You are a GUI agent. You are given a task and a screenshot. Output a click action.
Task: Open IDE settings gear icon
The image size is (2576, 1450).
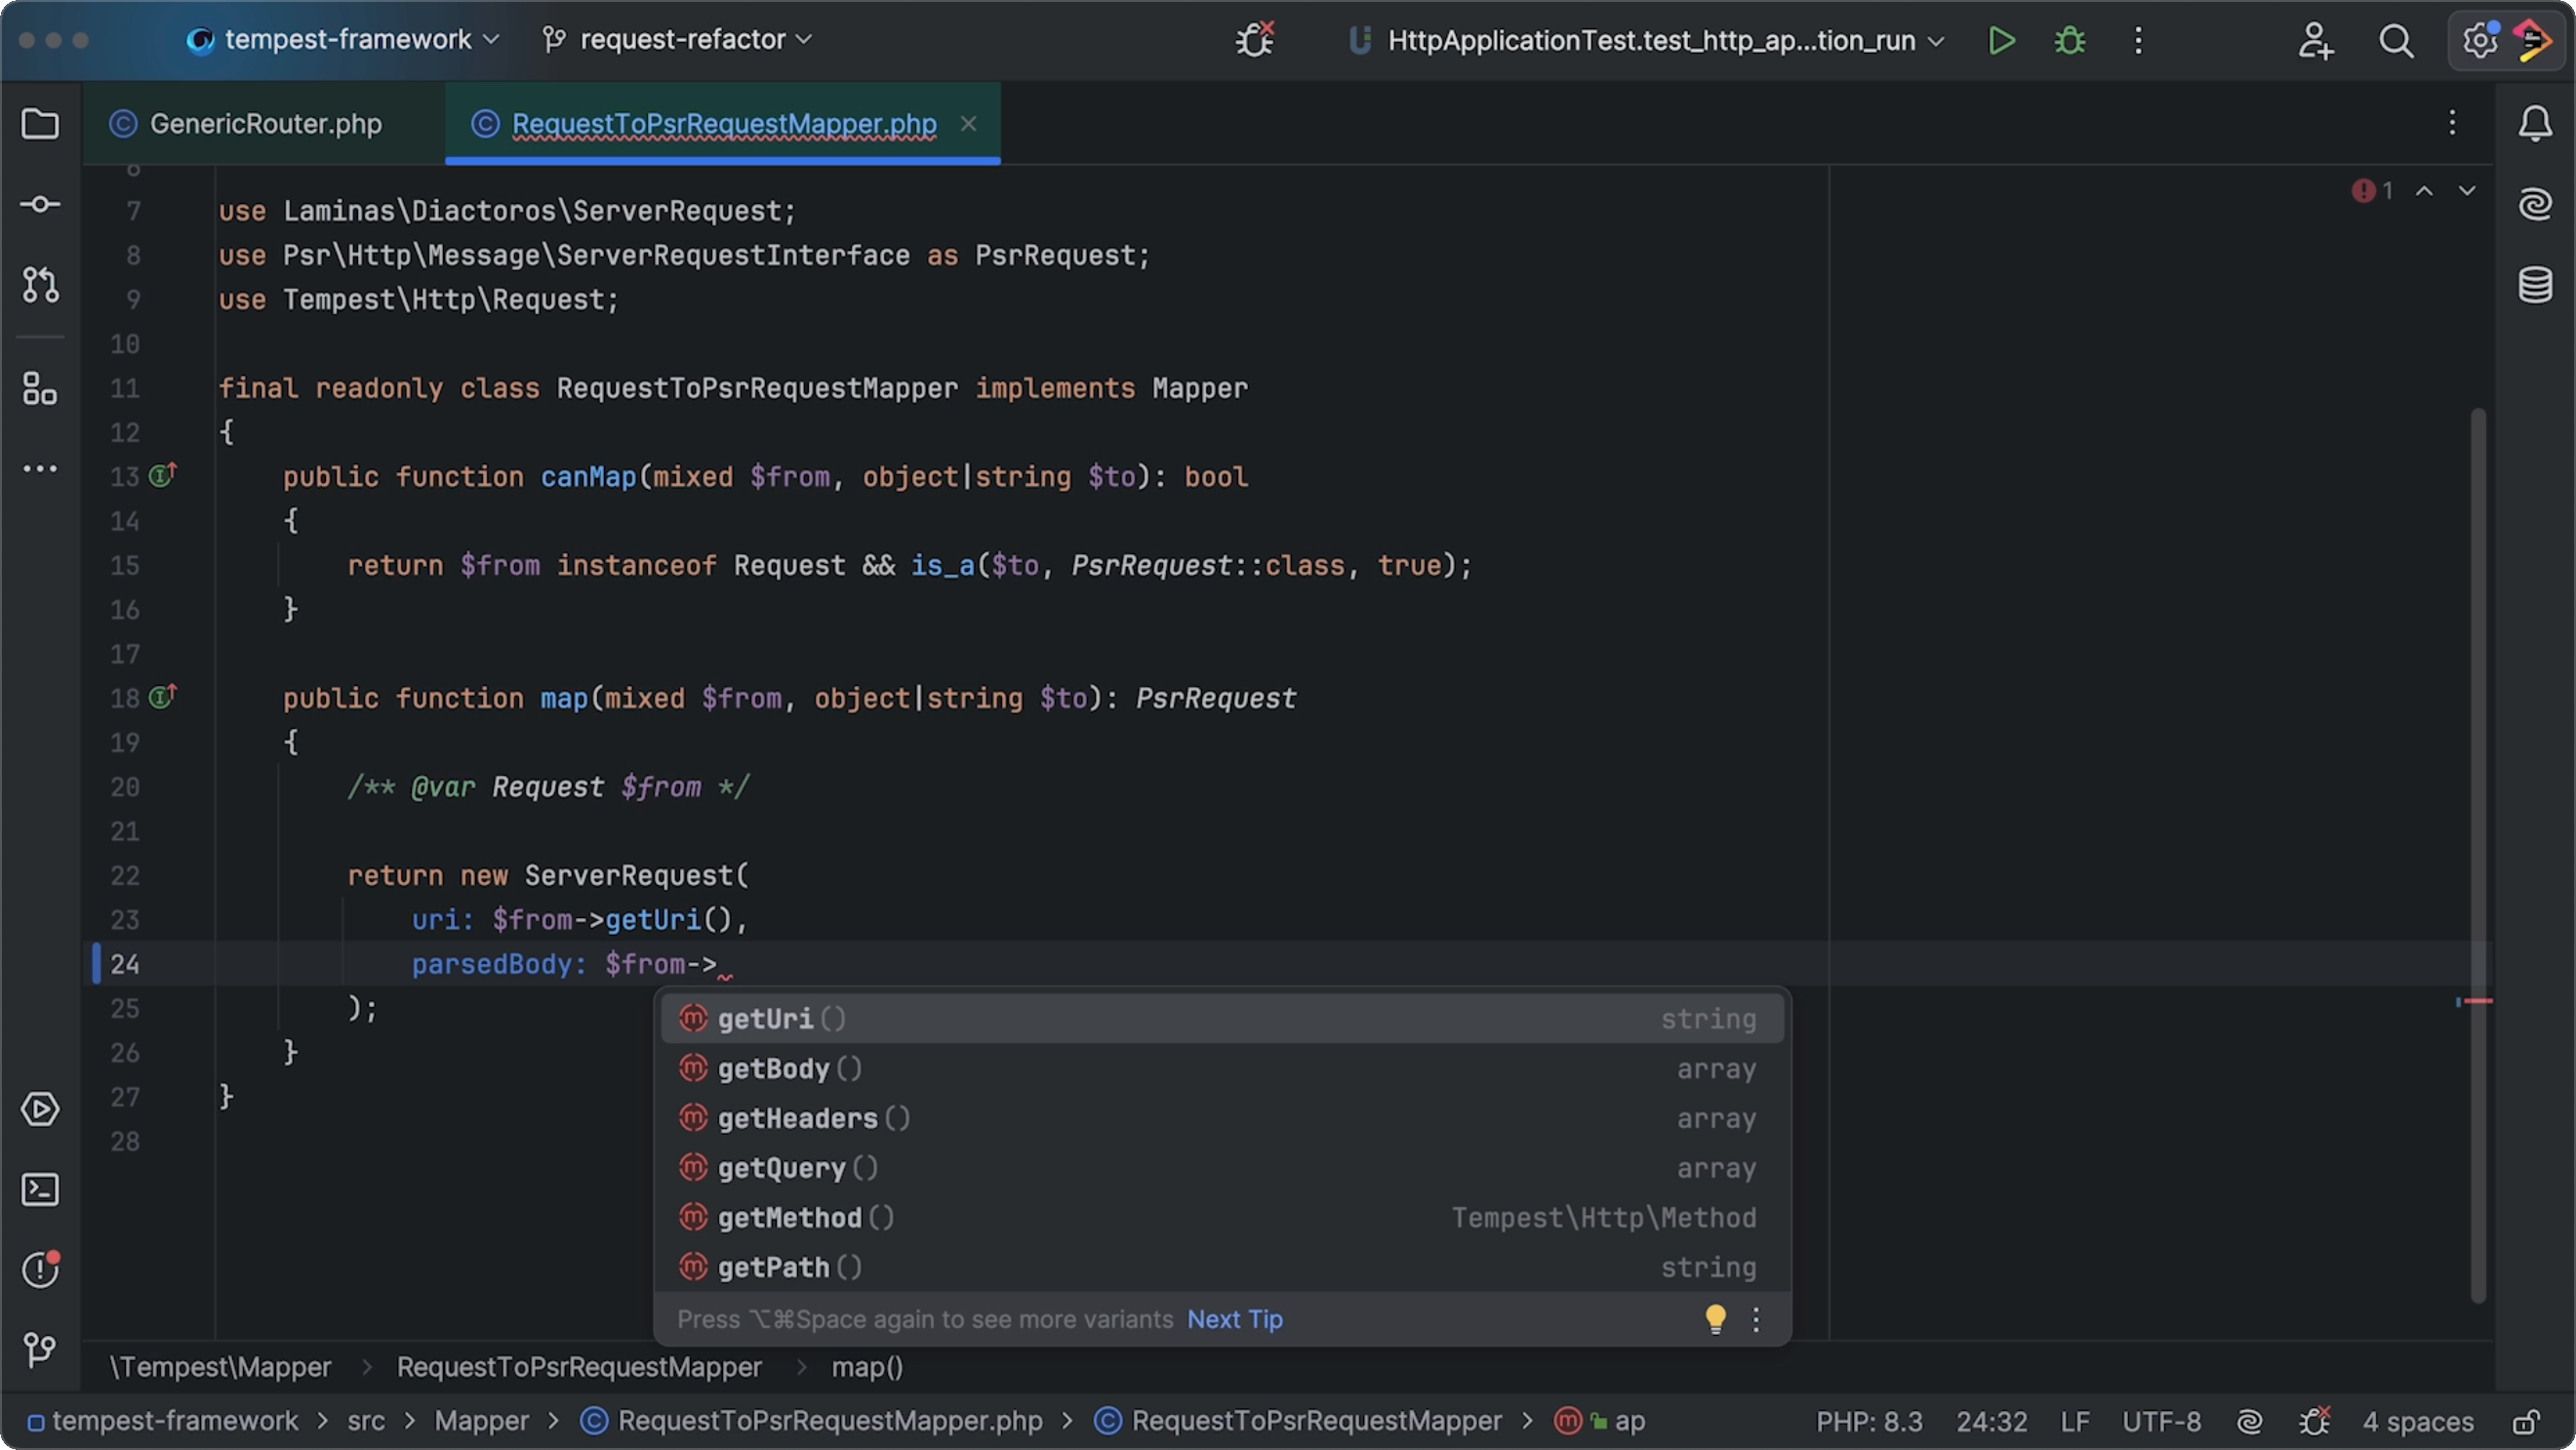click(x=2480, y=40)
